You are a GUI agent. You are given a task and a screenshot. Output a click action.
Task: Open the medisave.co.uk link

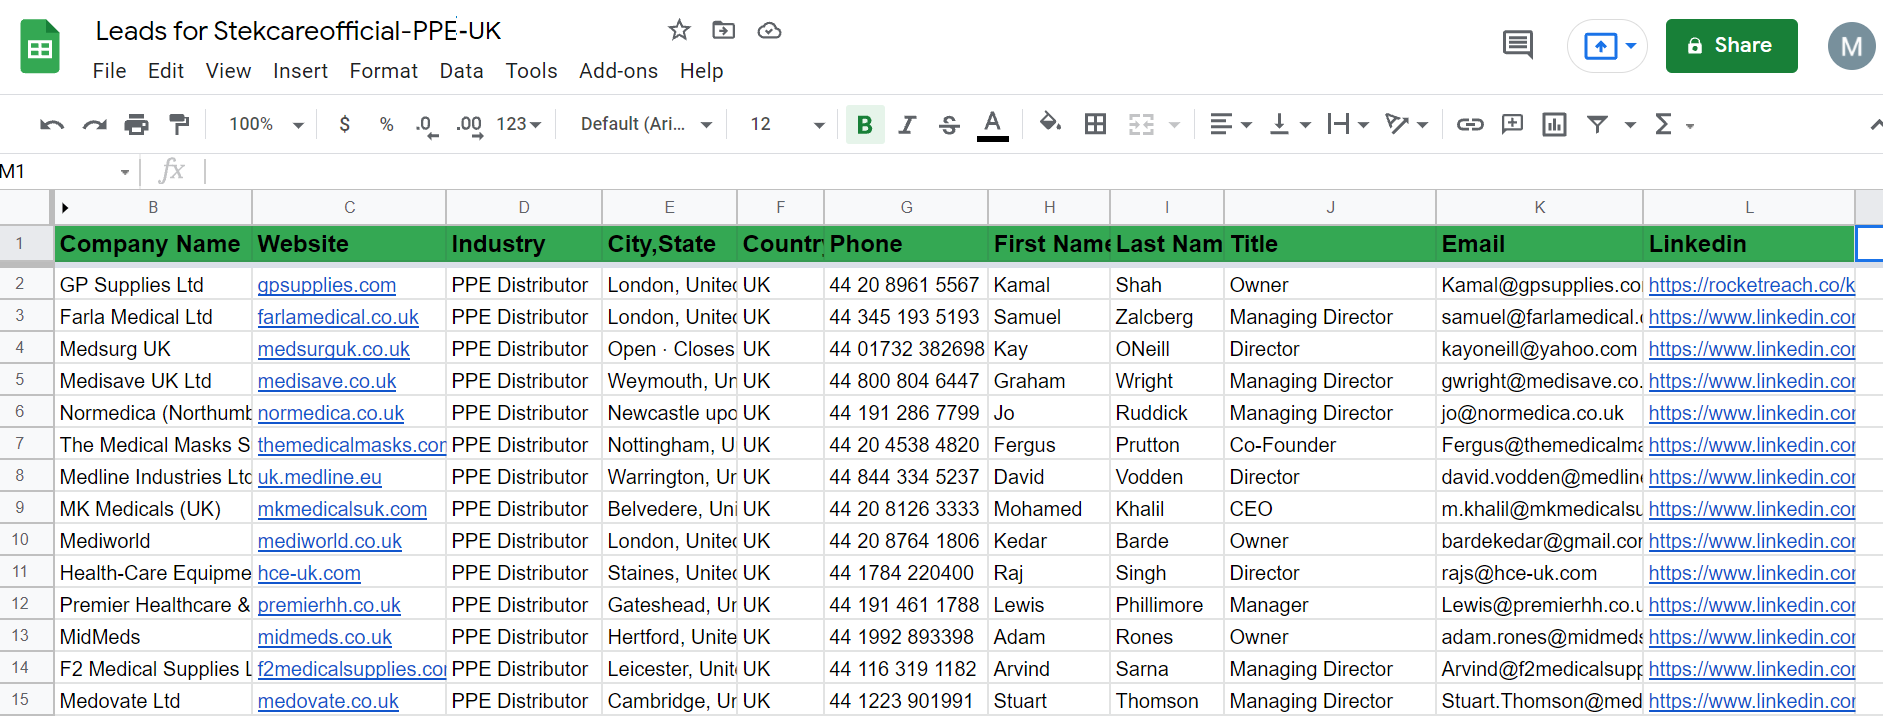326,381
